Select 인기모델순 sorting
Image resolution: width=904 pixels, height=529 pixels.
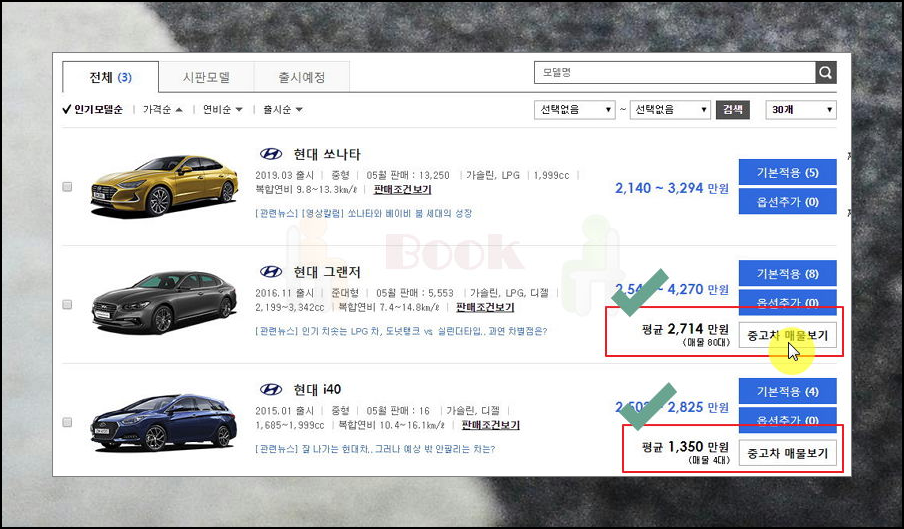click(x=93, y=109)
